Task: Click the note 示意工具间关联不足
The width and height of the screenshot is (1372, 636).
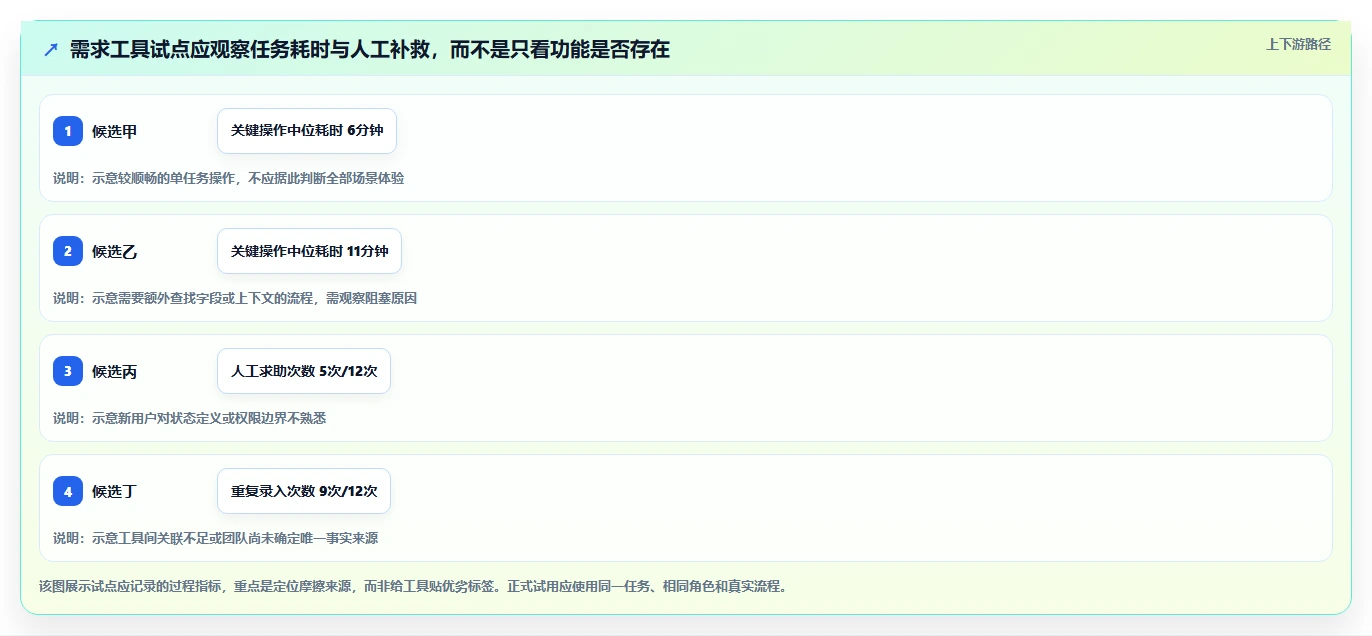Action: click(x=144, y=538)
